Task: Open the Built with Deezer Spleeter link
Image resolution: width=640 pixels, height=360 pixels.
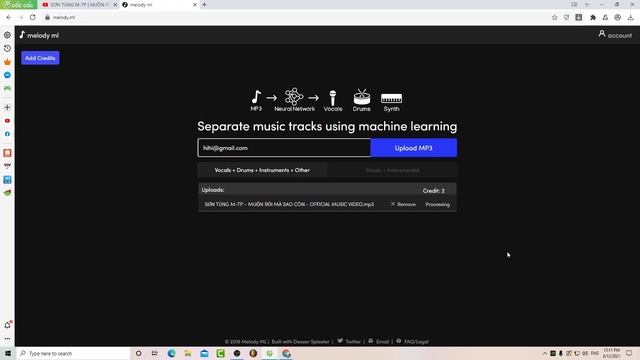Action: click(300, 342)
